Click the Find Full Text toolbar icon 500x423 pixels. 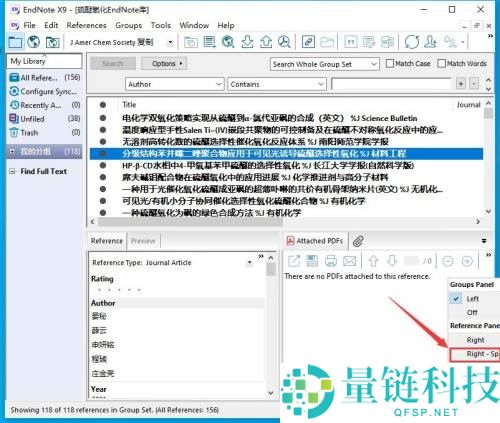pos(285,42)
